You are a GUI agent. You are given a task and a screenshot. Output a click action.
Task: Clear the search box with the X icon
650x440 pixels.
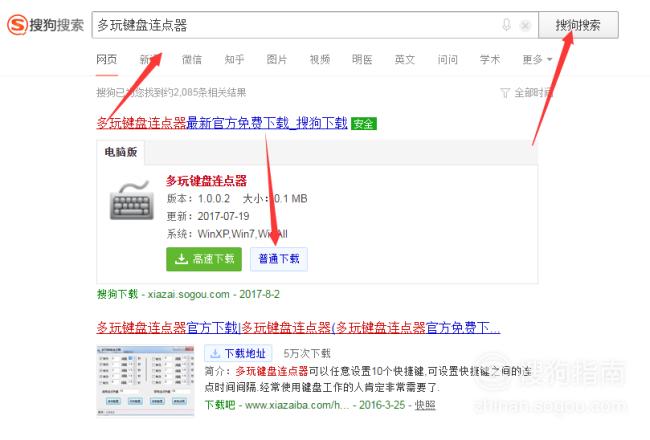pyautogui.click(x=525, y=26)
